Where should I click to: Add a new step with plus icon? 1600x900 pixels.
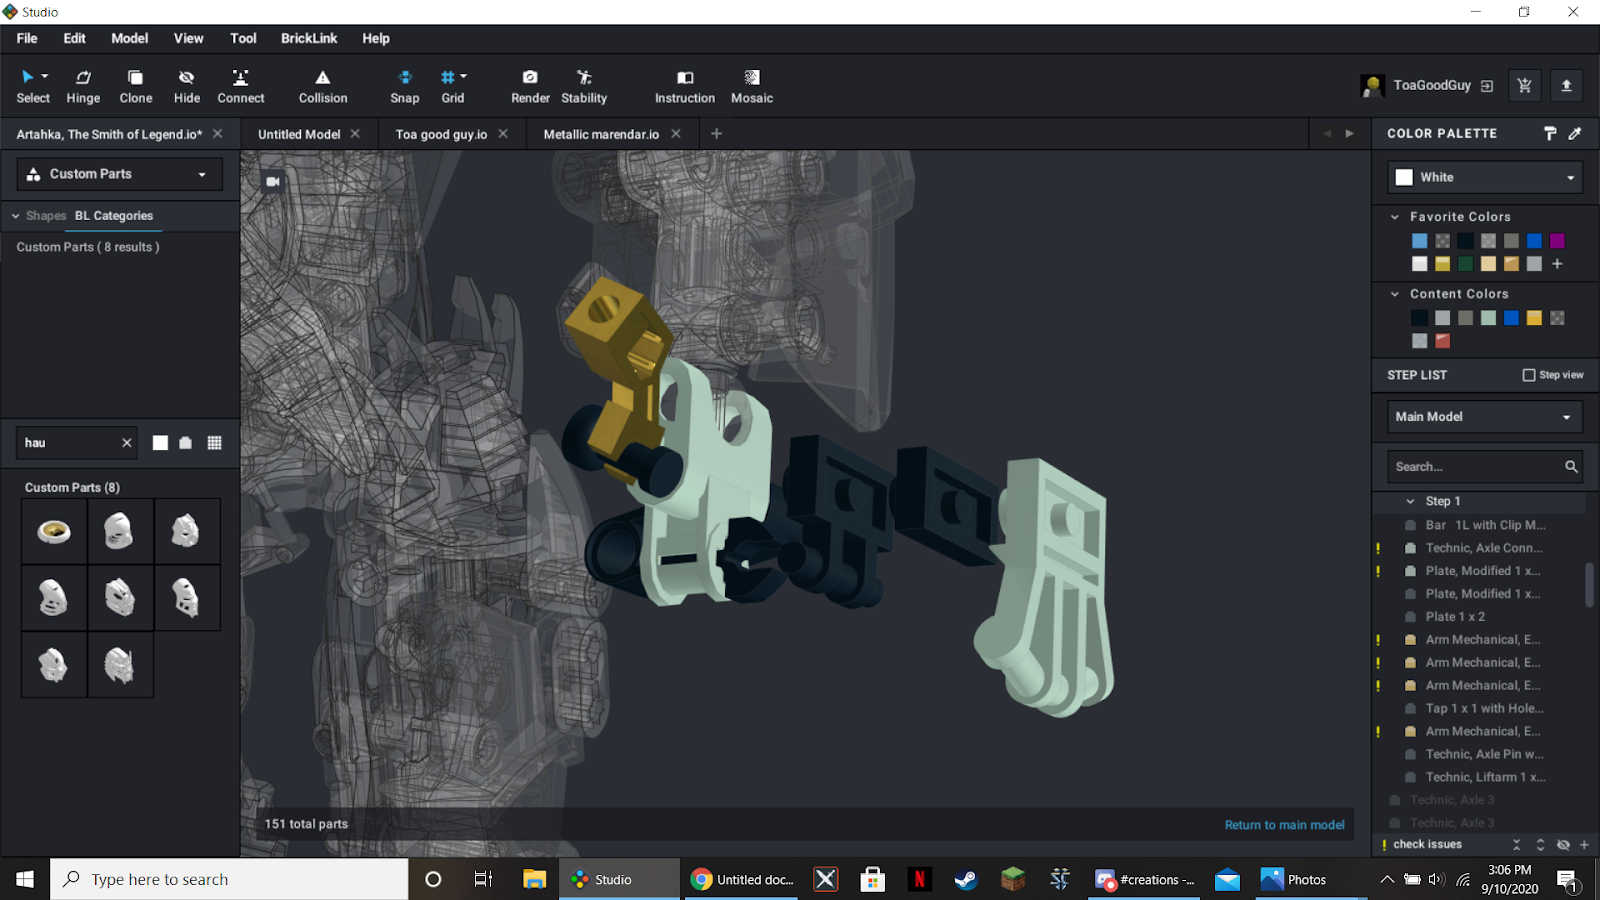(x=1585, y=845)
